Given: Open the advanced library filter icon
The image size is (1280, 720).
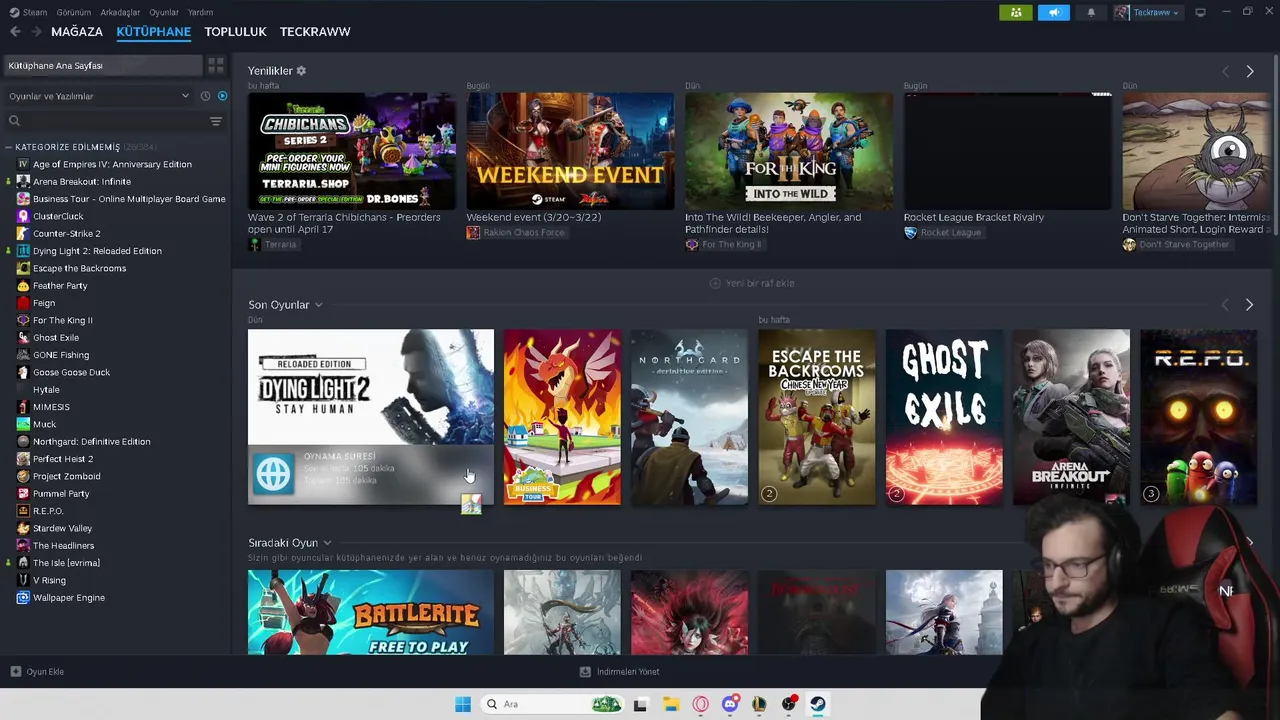Looking at the screenshot, I should point(215,121).
